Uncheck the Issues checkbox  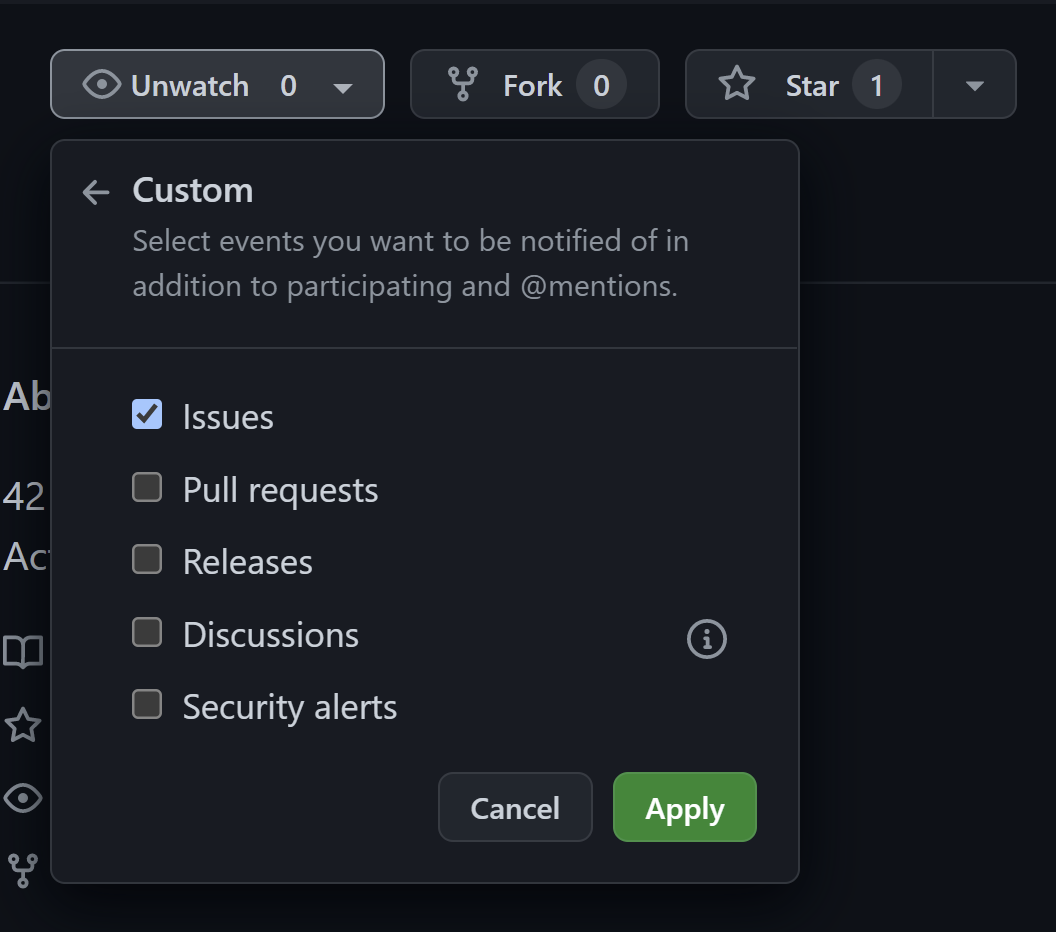pos(147,415)
